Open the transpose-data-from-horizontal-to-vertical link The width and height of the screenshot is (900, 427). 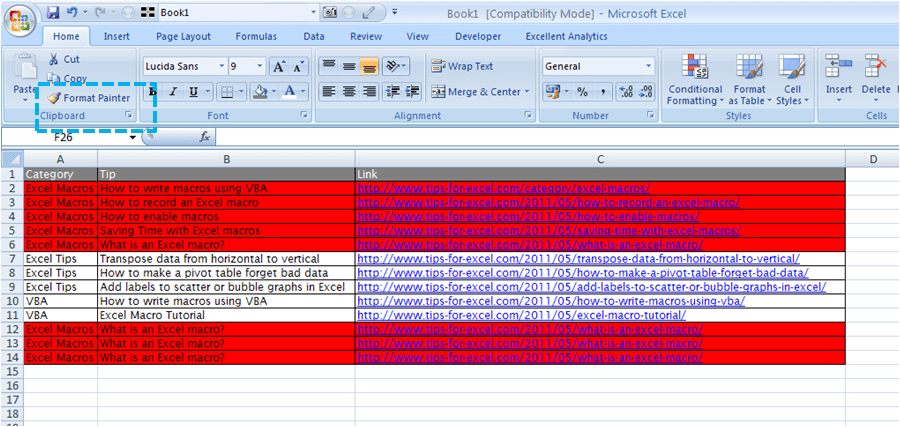tap(579, 259)
